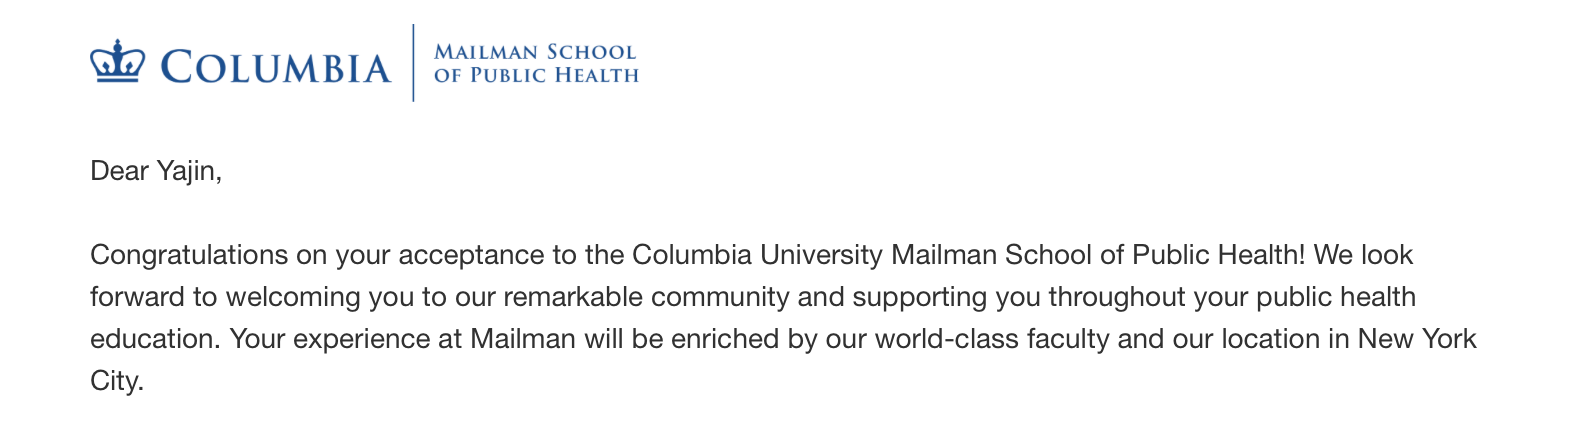The height and width of the screenshot is (424, 1576).
Task: Click the vertical divider line in the logo
Action: pyautogui.click(x=413, y=63)
